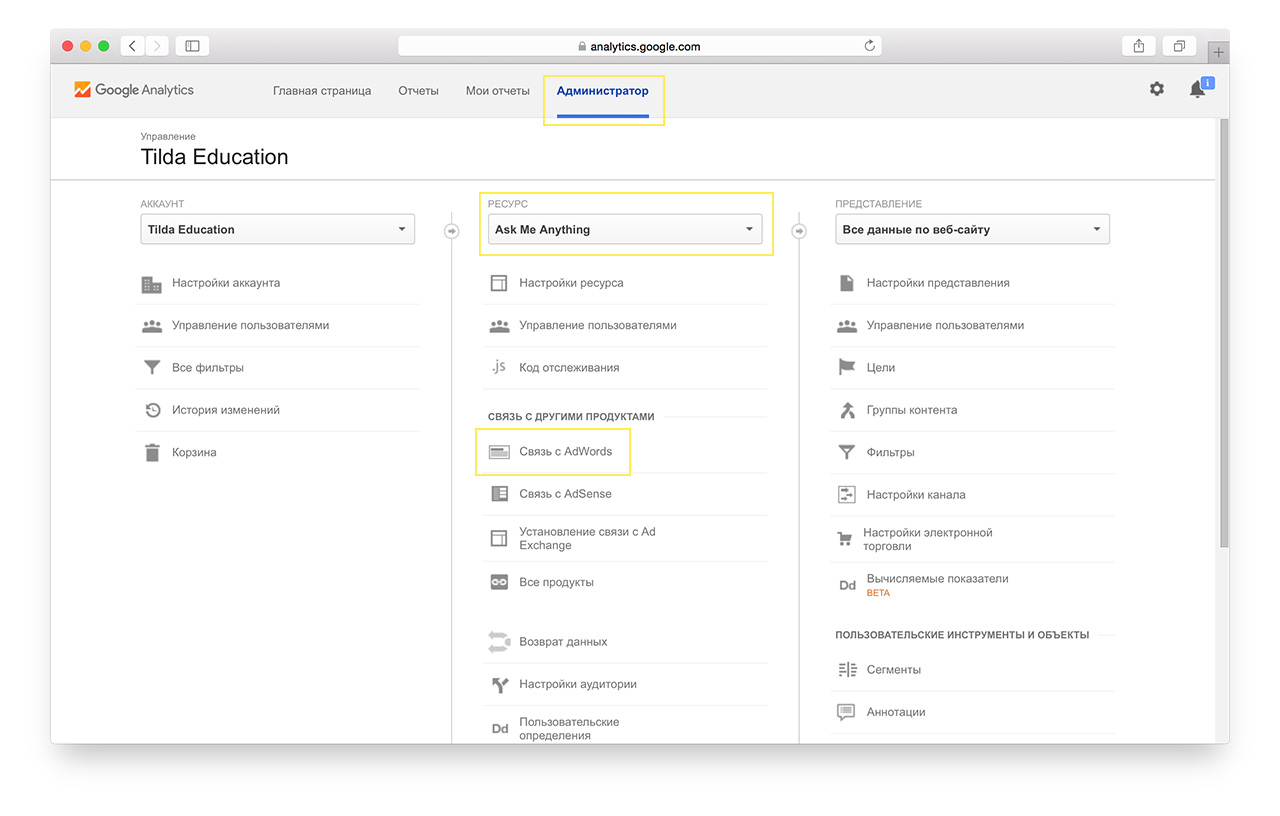Click the analytics.google.com address bar

click(x=639, y=46)
